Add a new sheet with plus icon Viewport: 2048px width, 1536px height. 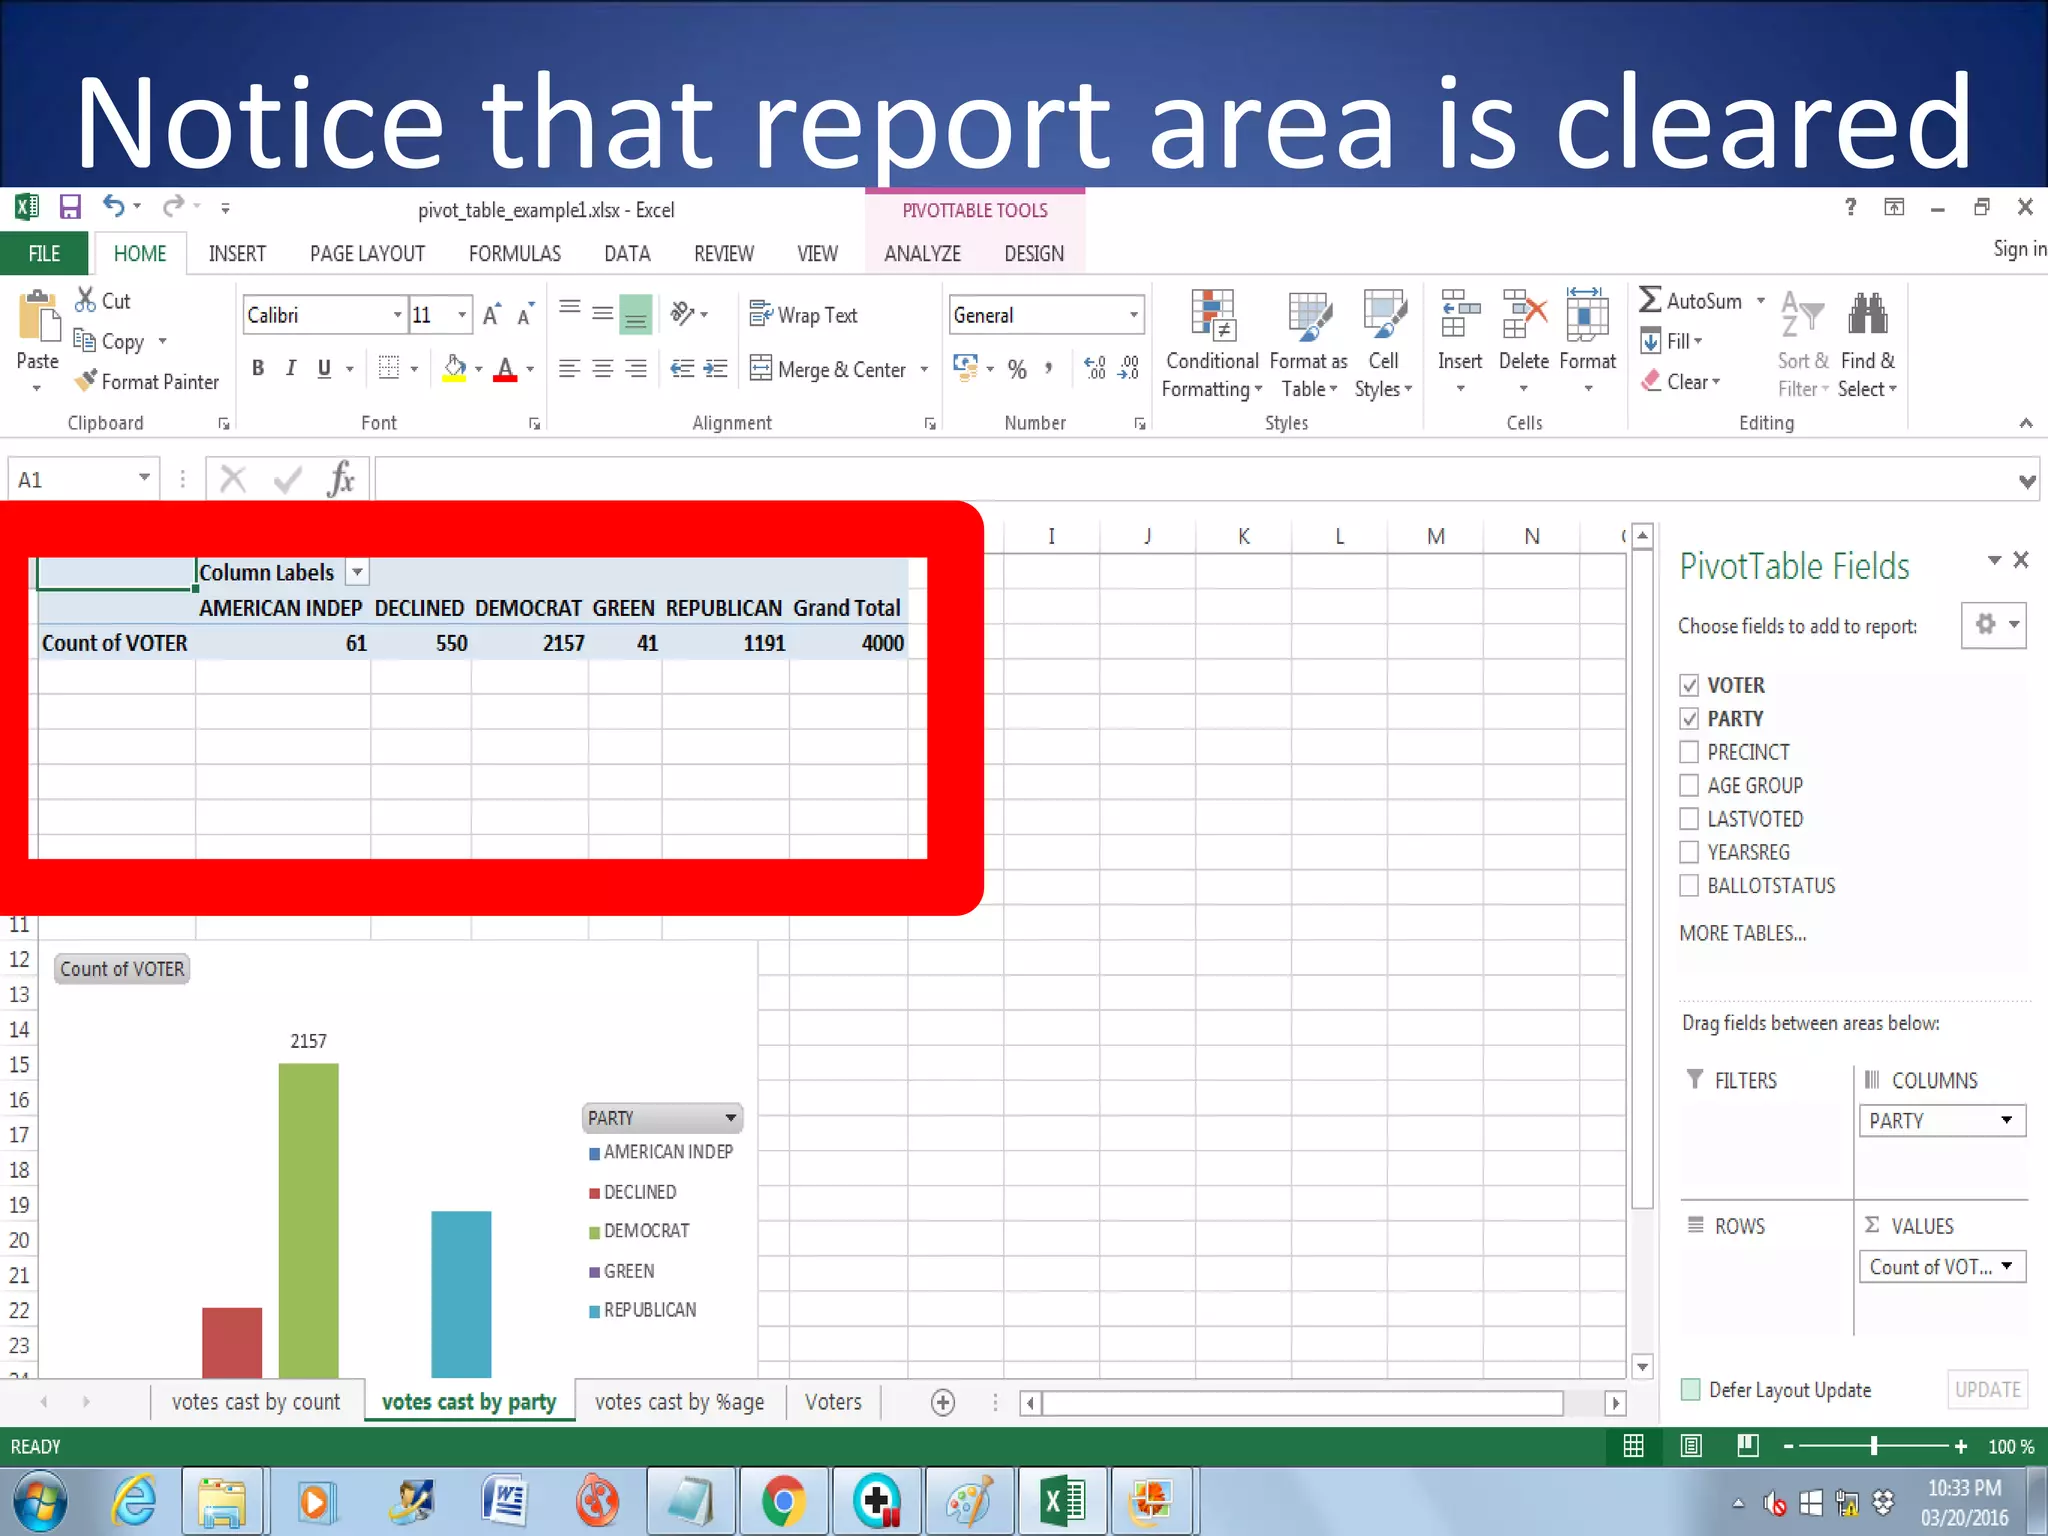tap(942, 1403)
